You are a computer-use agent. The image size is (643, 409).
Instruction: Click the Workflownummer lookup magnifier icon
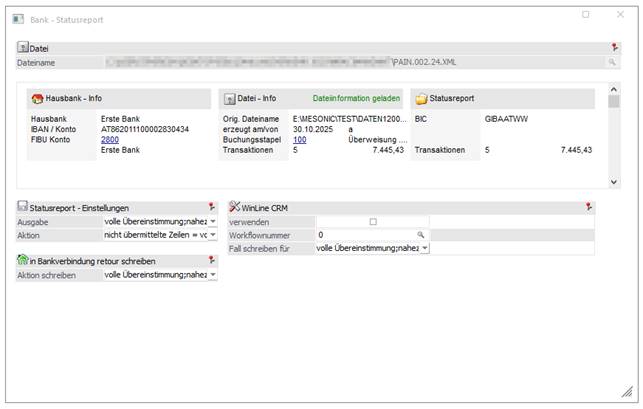(x=422, y=234)
